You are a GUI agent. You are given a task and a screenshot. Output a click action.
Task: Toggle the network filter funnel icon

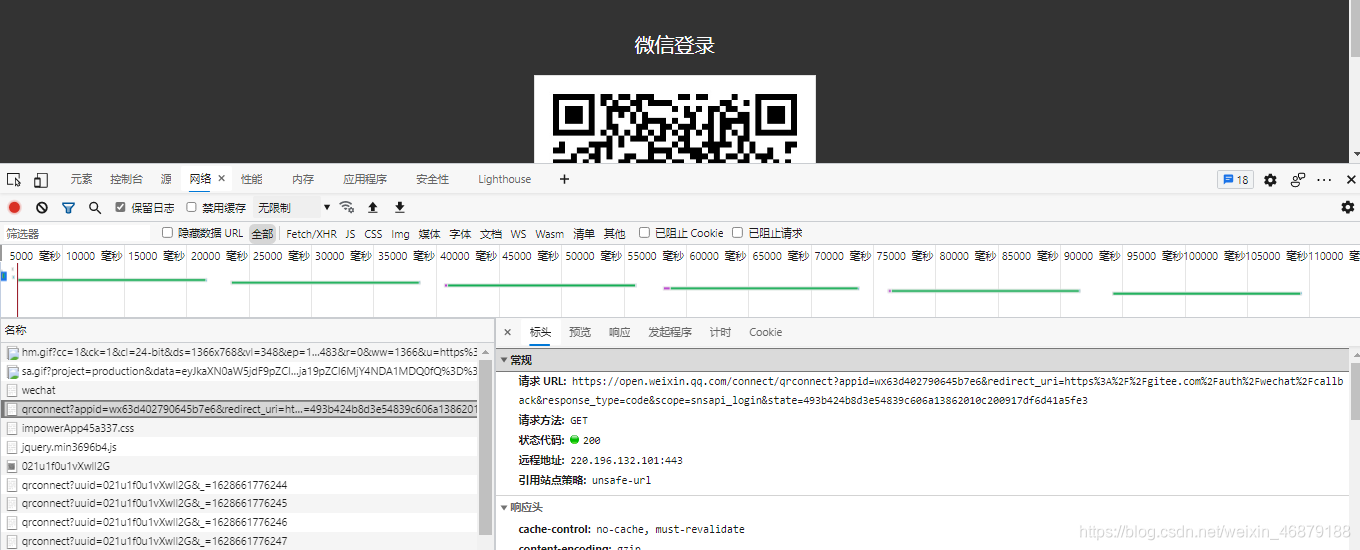pos(69,208)
